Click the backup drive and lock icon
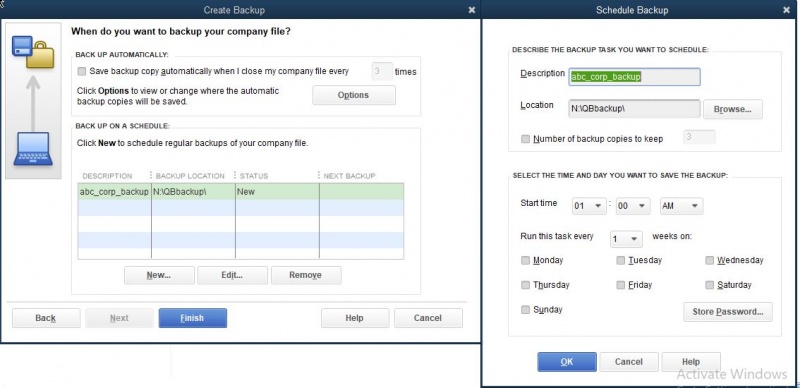The height and width of the screenshot is (388, 800). 33,52
